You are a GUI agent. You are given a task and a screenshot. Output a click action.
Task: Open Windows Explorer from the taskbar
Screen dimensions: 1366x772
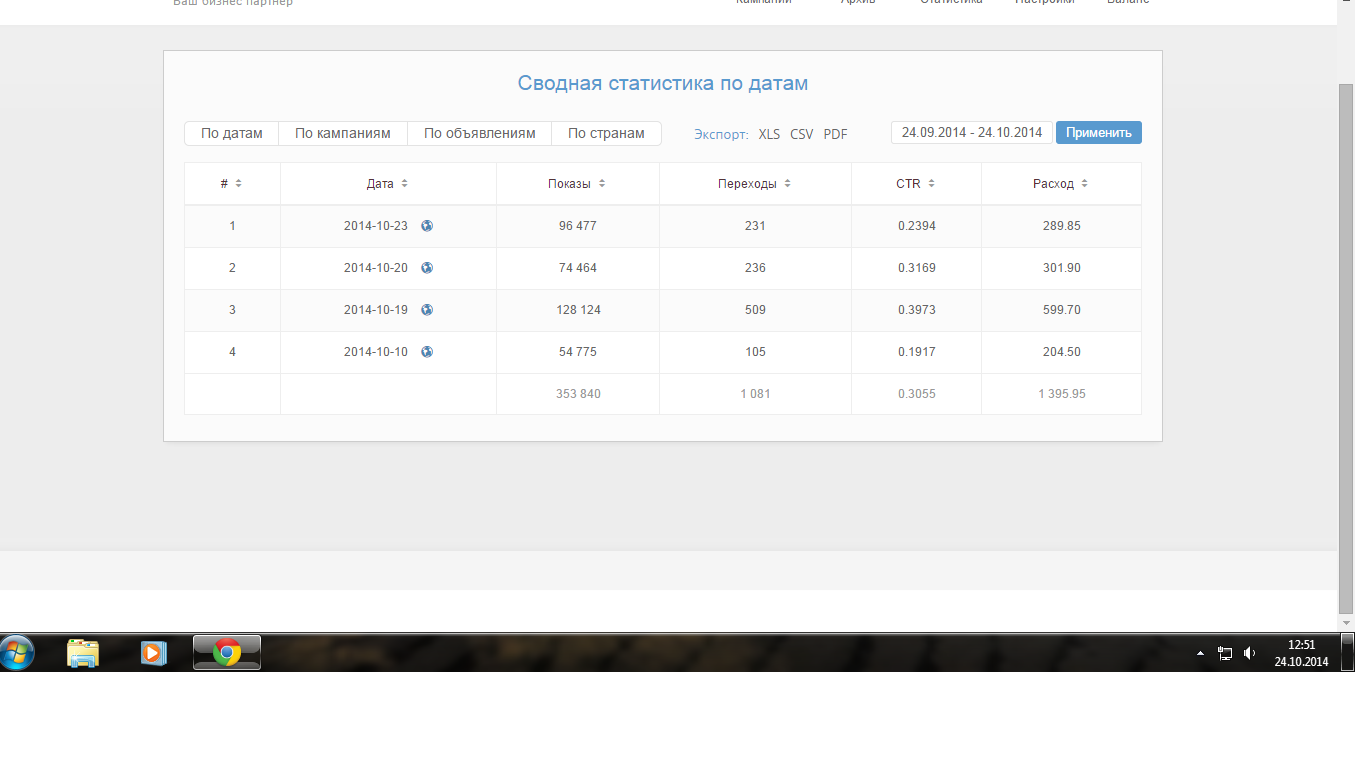coord(83,653)
